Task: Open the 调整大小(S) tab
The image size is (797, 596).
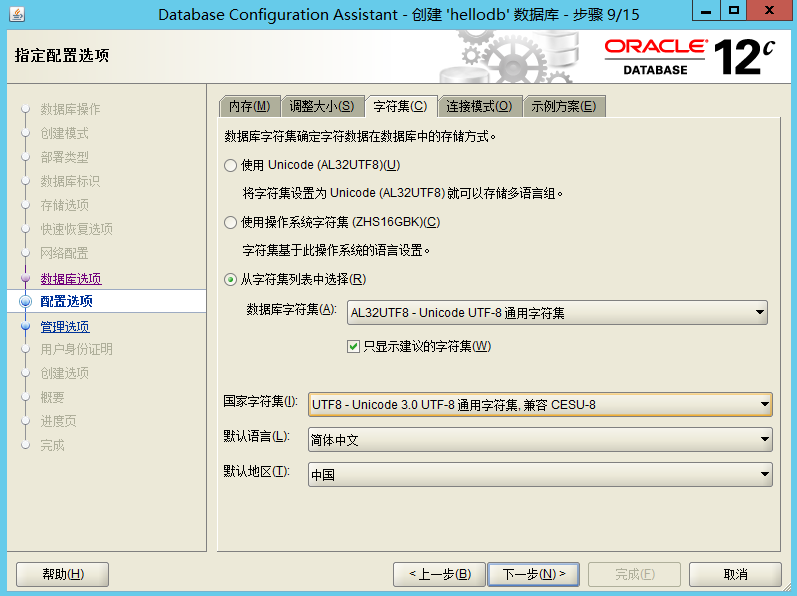Action: point(322,106)
